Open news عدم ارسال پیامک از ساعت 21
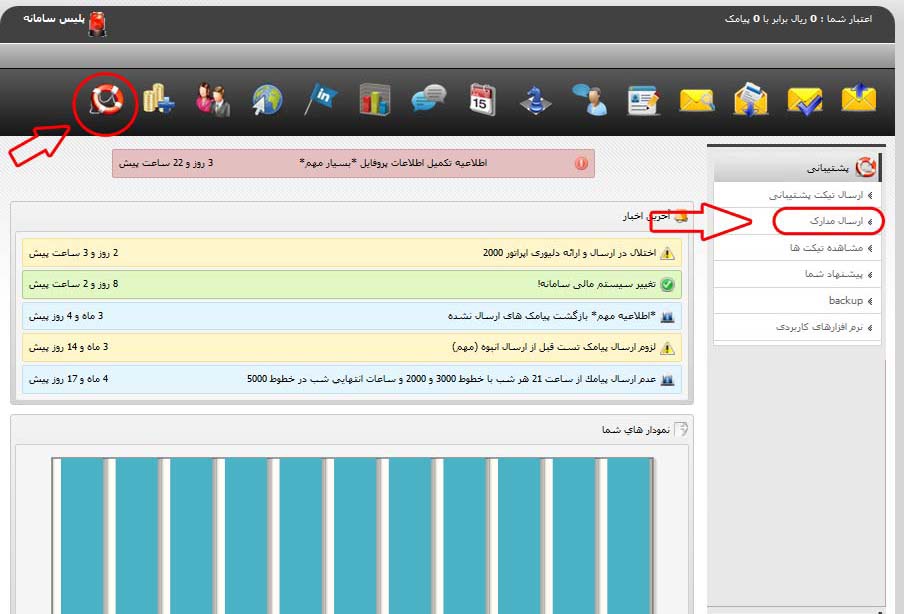Viewport: 904px width, 614px height. [x=352, y=379]
